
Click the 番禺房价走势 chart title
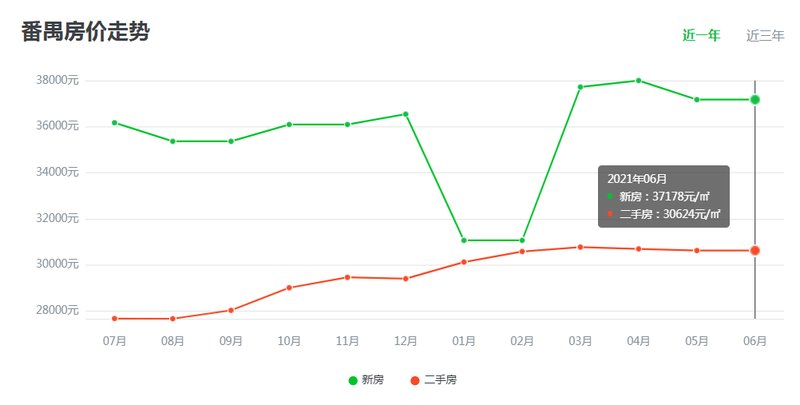86,32
